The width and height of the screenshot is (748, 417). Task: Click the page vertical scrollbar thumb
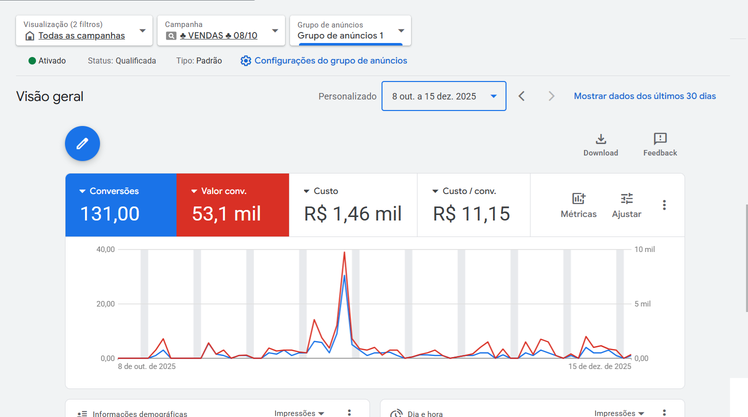pyautogui.click(x=747, y=258)
